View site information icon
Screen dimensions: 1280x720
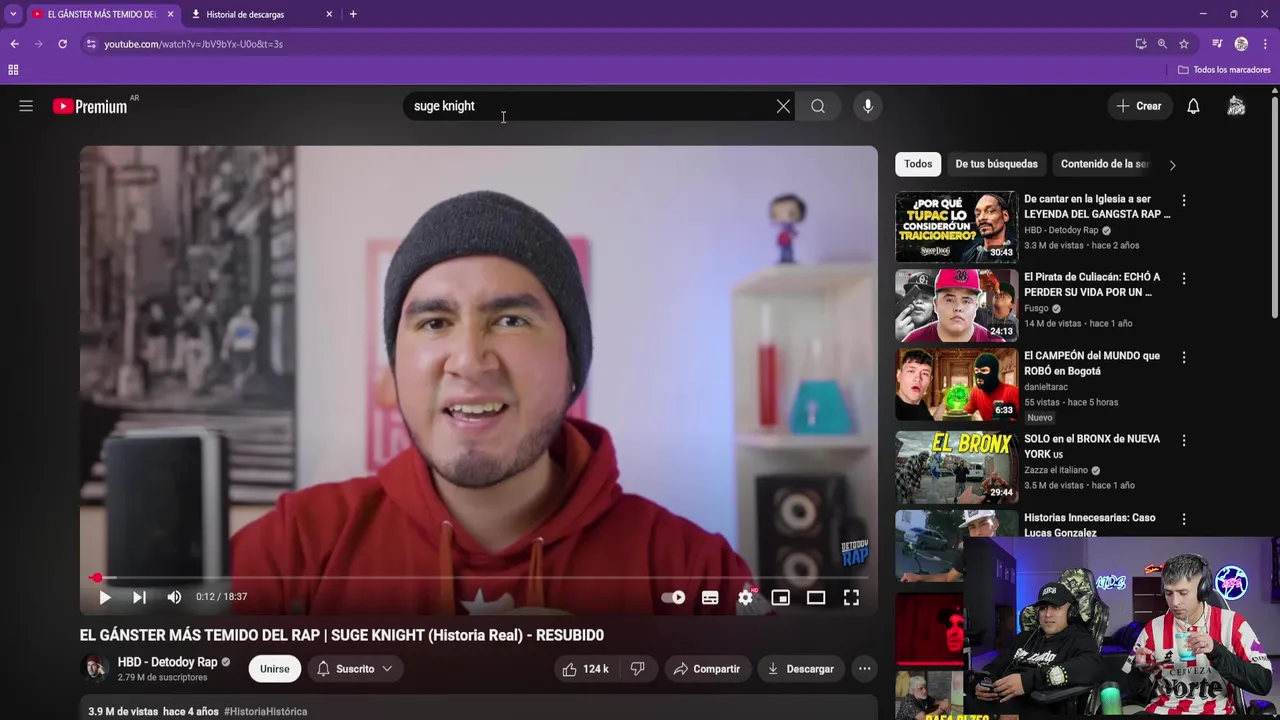click(91, 44)
